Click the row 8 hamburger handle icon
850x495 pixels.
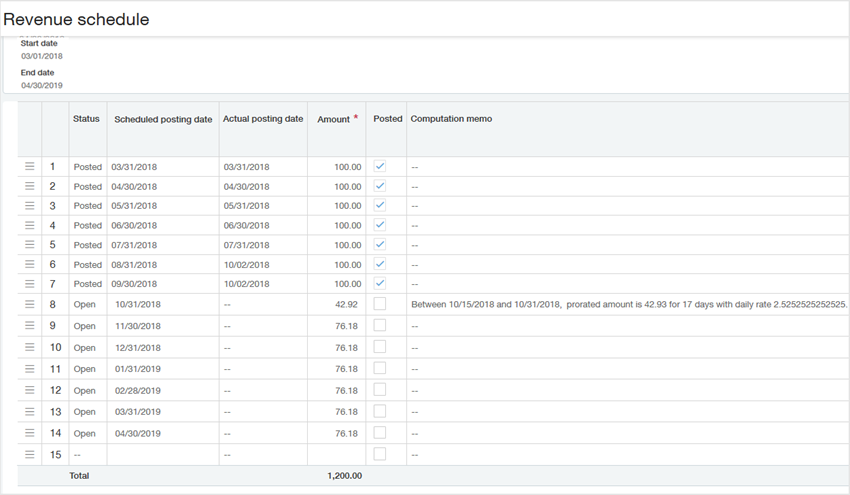click(29, 304)
